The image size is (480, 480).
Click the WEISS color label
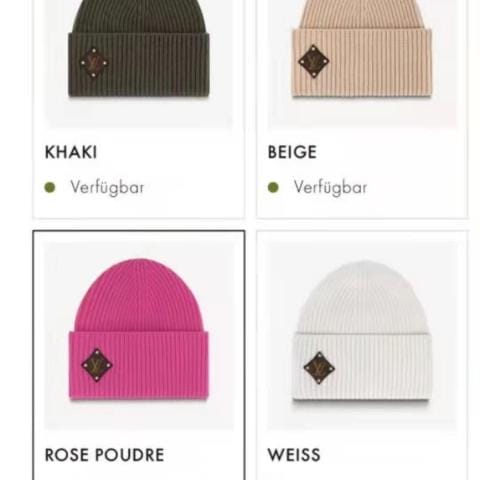294,455
